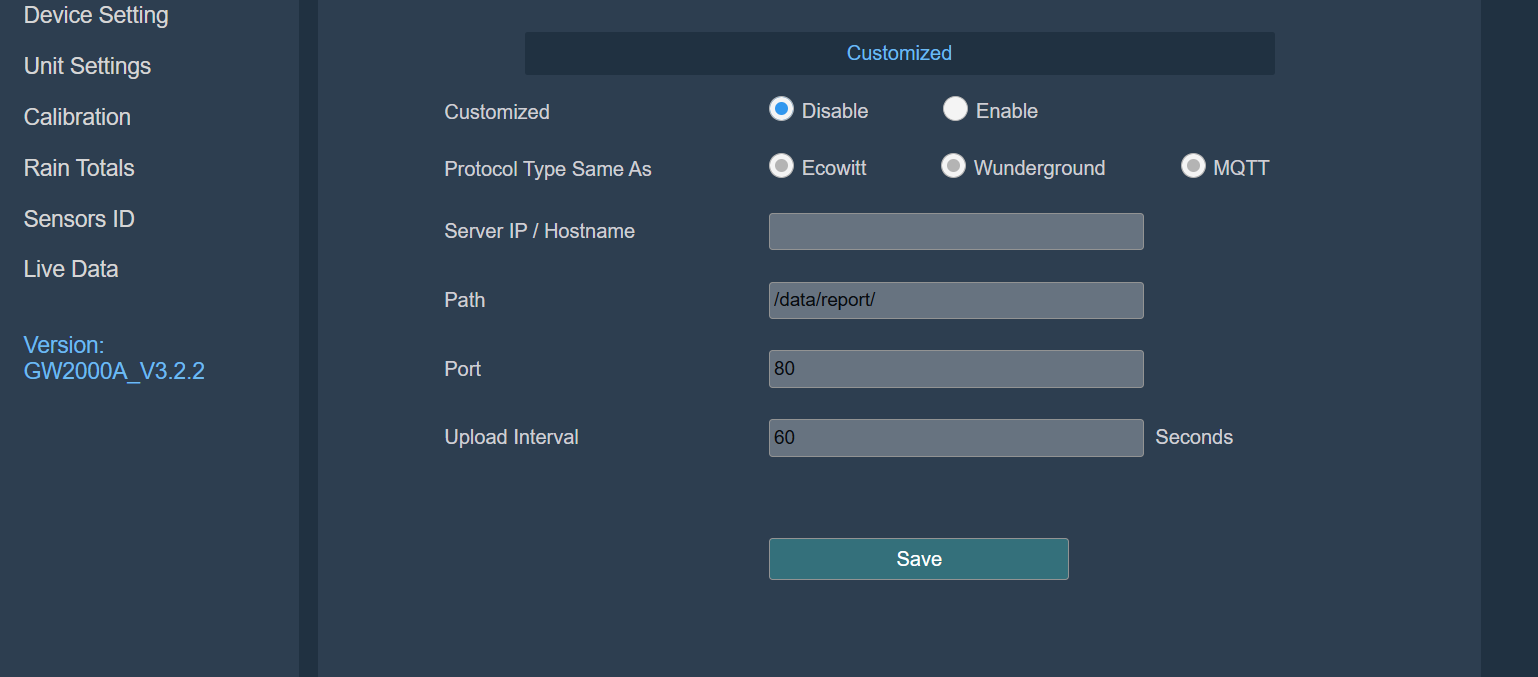Click the Path label
Viewport: 1538px width, 677px height.
point(465,300)
